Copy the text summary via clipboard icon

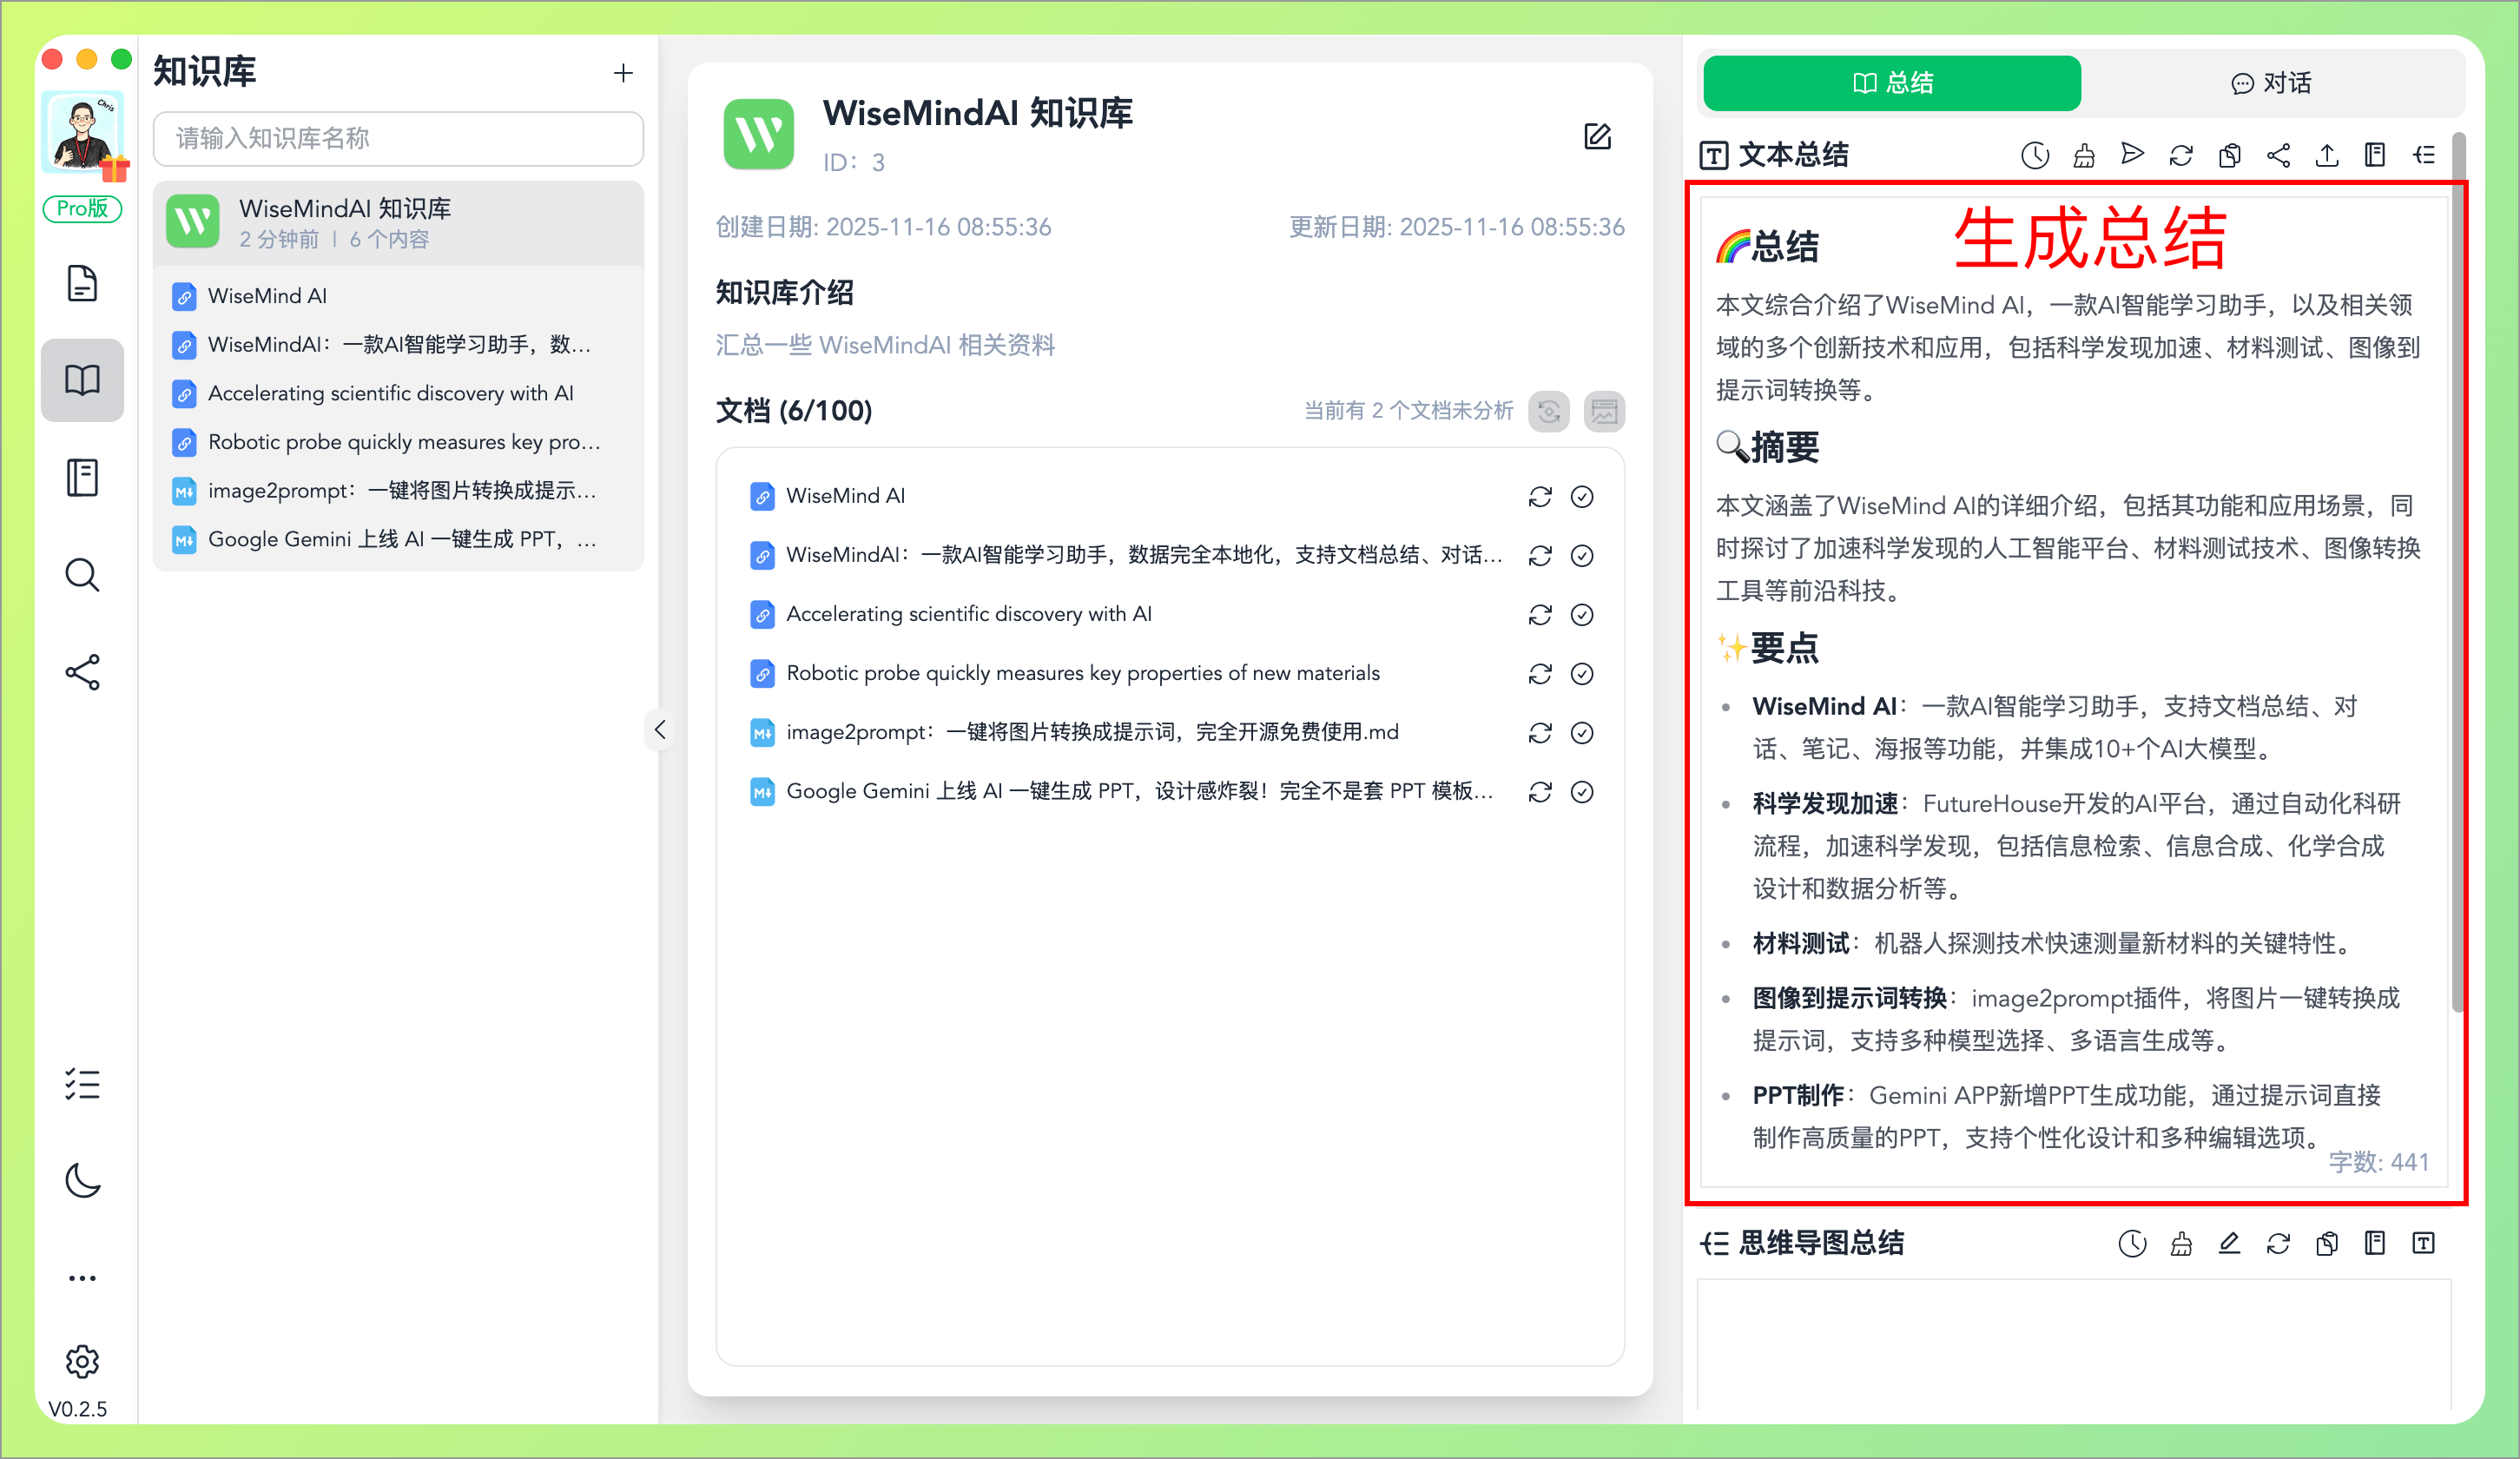point(2229,155)
